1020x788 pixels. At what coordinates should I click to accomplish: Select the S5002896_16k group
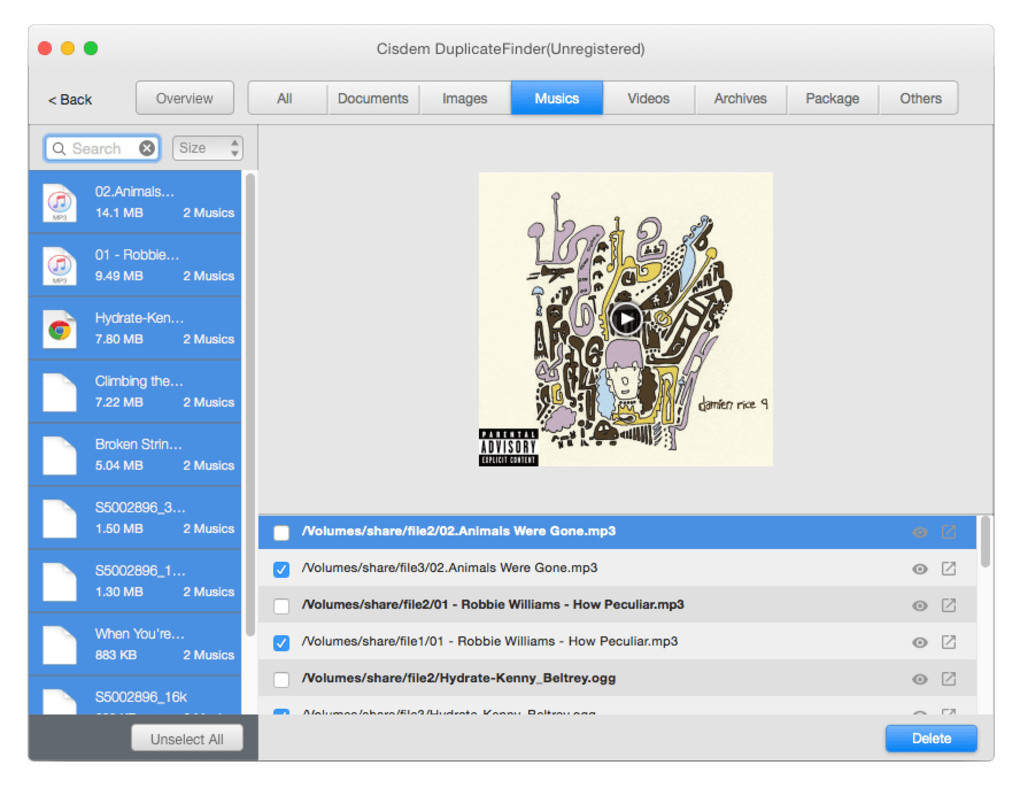click(x=135, y=696)
